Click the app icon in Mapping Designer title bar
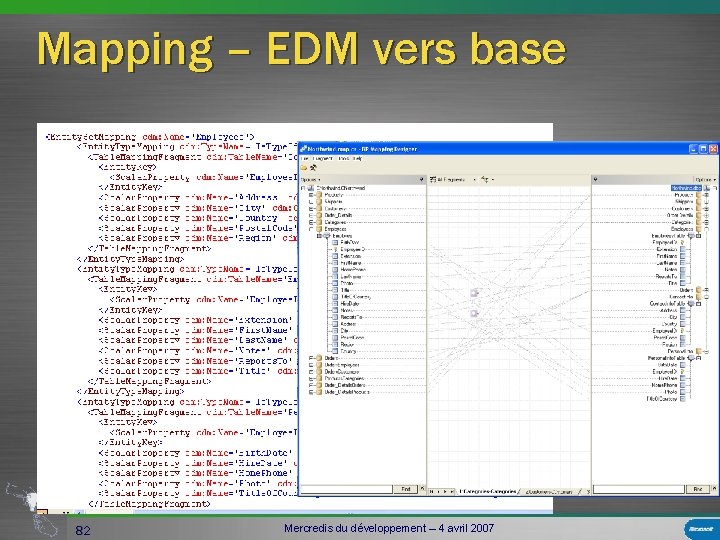720x540 pixels. 303,149
